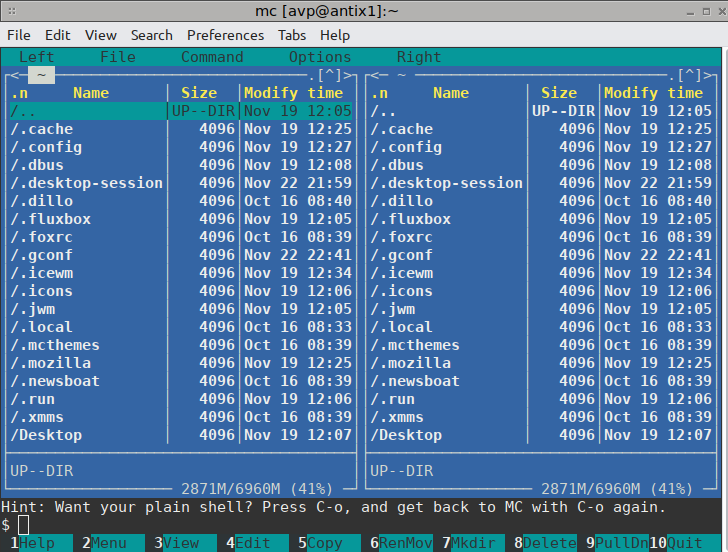Toggle hidden files dot in right panel
The width and height of the screenshot is (728, 552).
tap(672, 76)
